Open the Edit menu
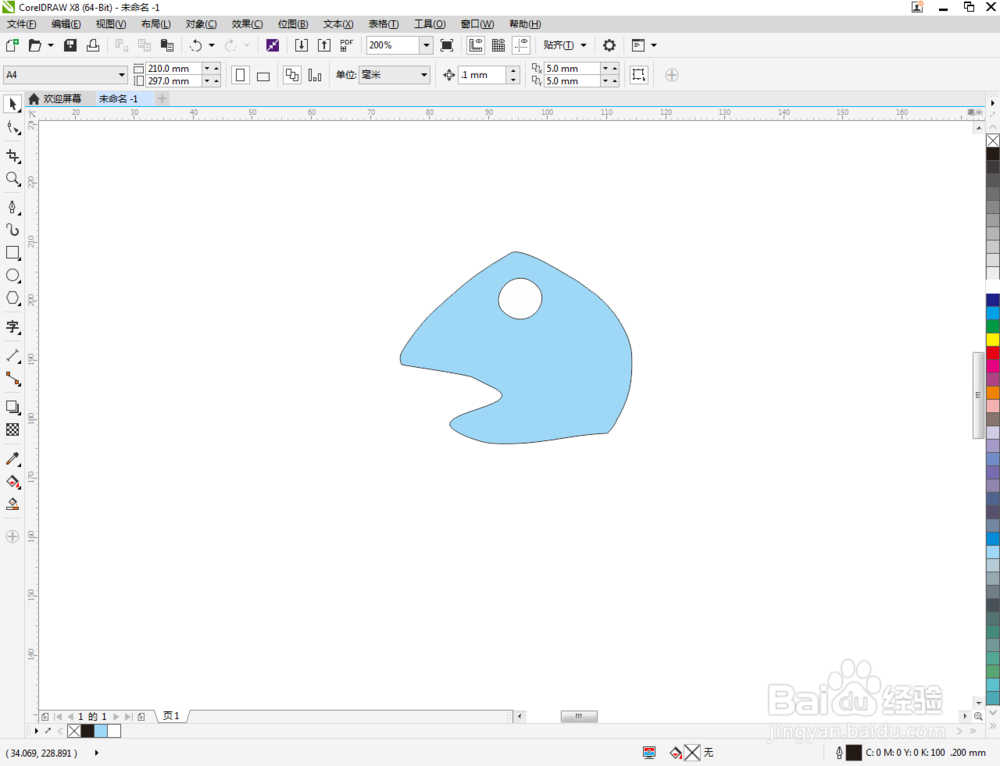This screenshot has width=1000, height=766. [x=66, y=24]
